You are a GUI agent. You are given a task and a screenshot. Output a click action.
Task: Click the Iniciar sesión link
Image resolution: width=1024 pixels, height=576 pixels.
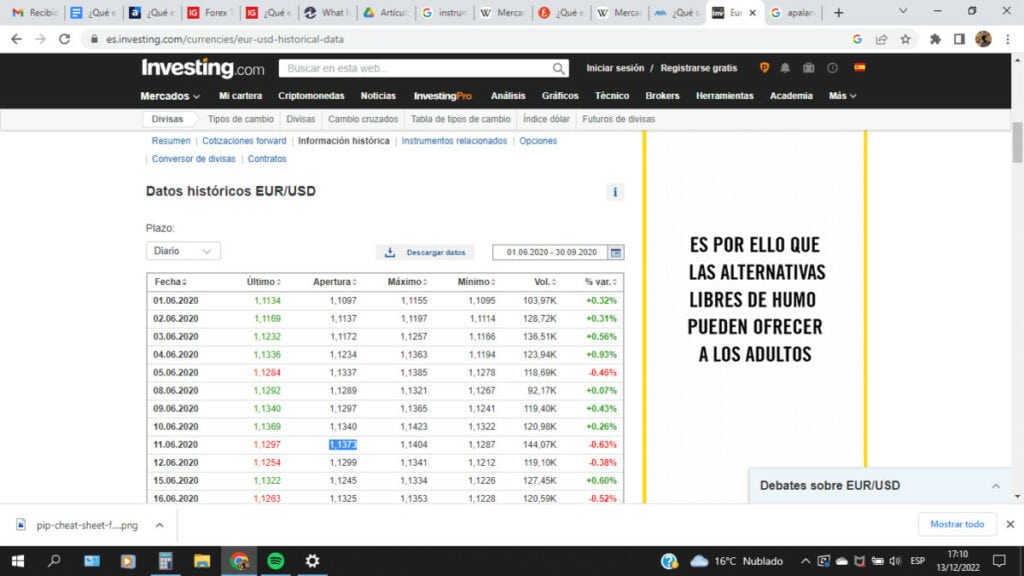click(615, 68)
